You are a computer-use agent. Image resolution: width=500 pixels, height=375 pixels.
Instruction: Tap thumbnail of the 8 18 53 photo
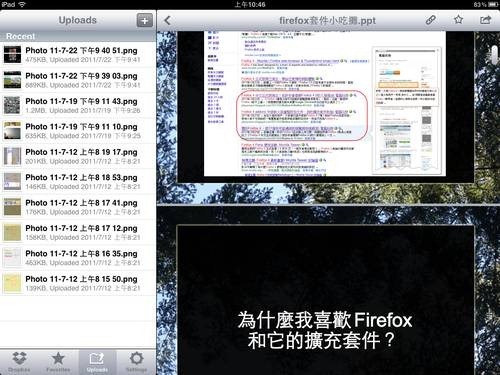[x=12, y=181]
